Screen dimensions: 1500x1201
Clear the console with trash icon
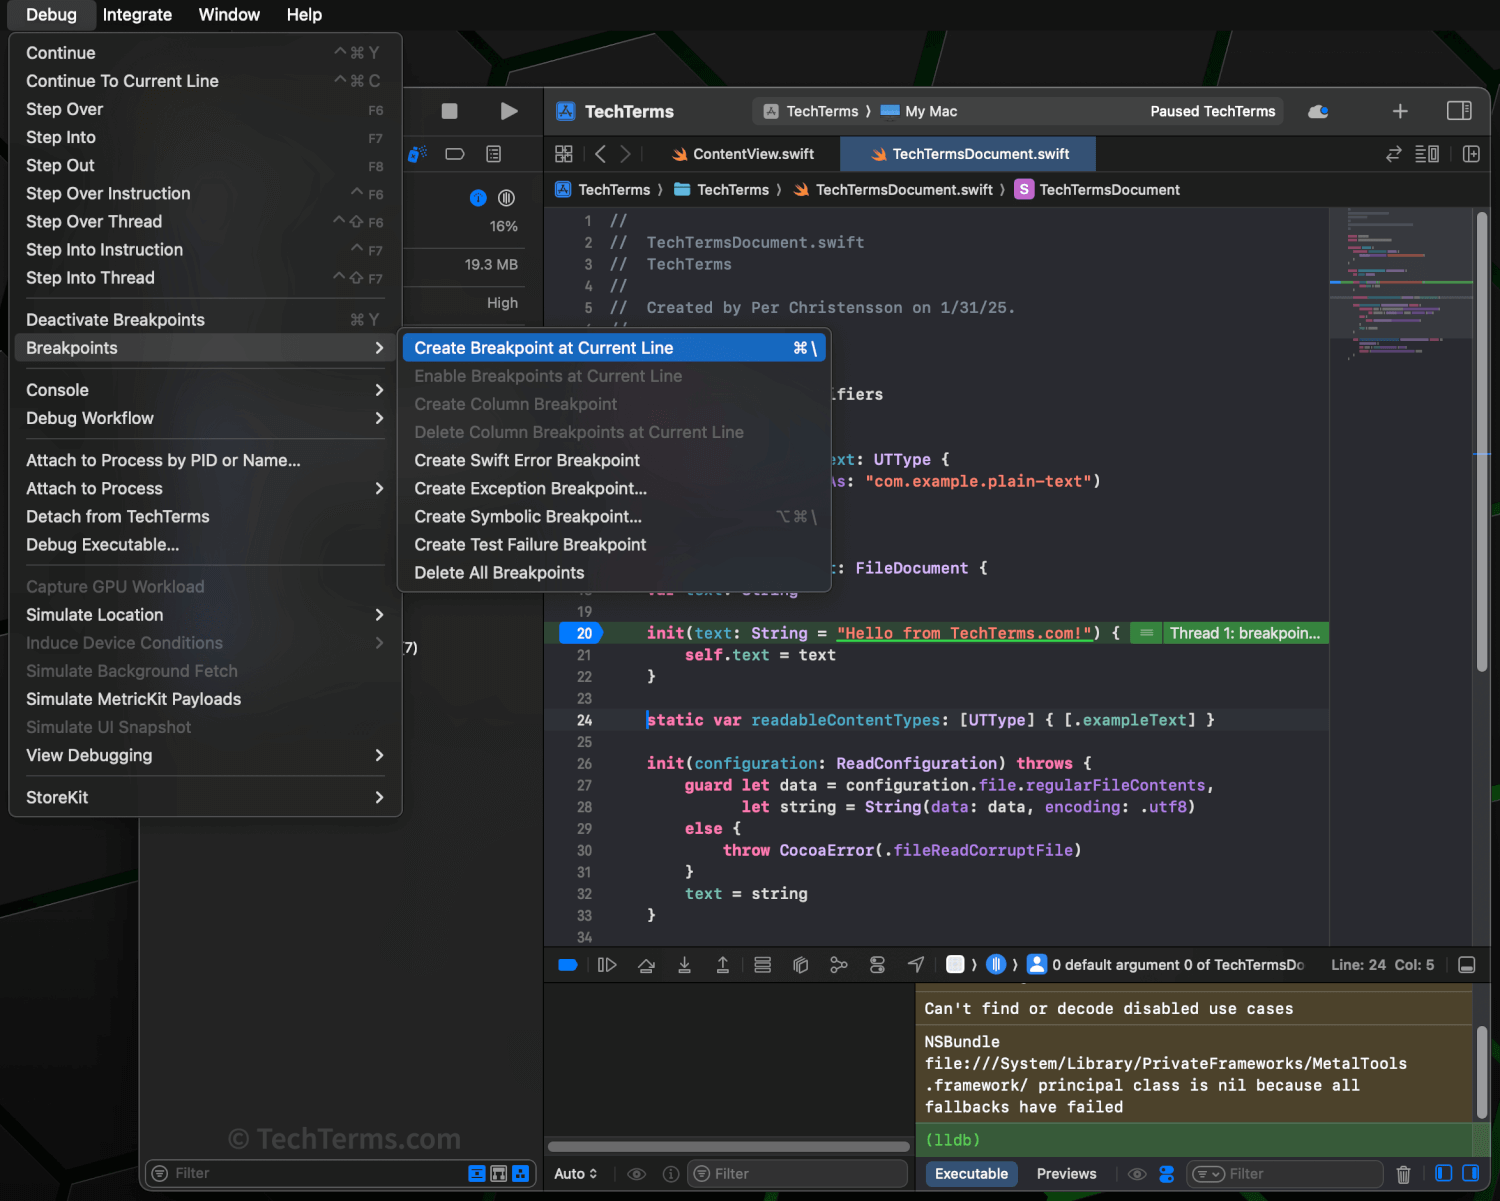pyautogui.click(x=1404, y=1174)
